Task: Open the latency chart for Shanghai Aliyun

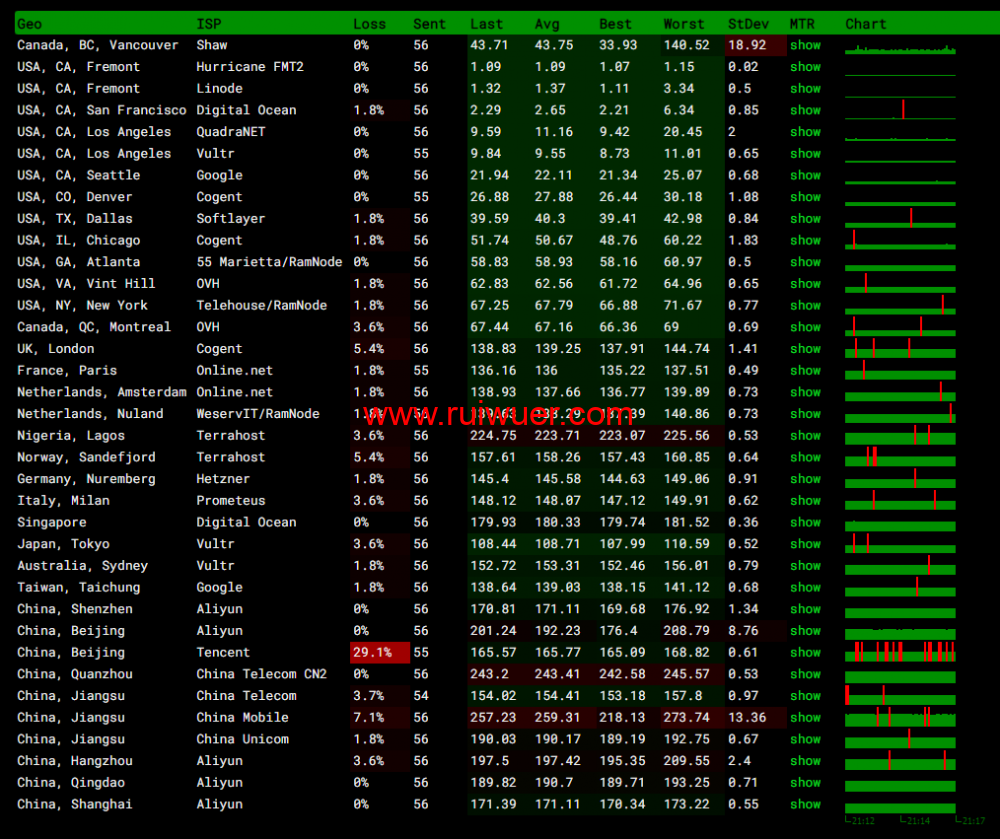Action: tap(900, 805)
